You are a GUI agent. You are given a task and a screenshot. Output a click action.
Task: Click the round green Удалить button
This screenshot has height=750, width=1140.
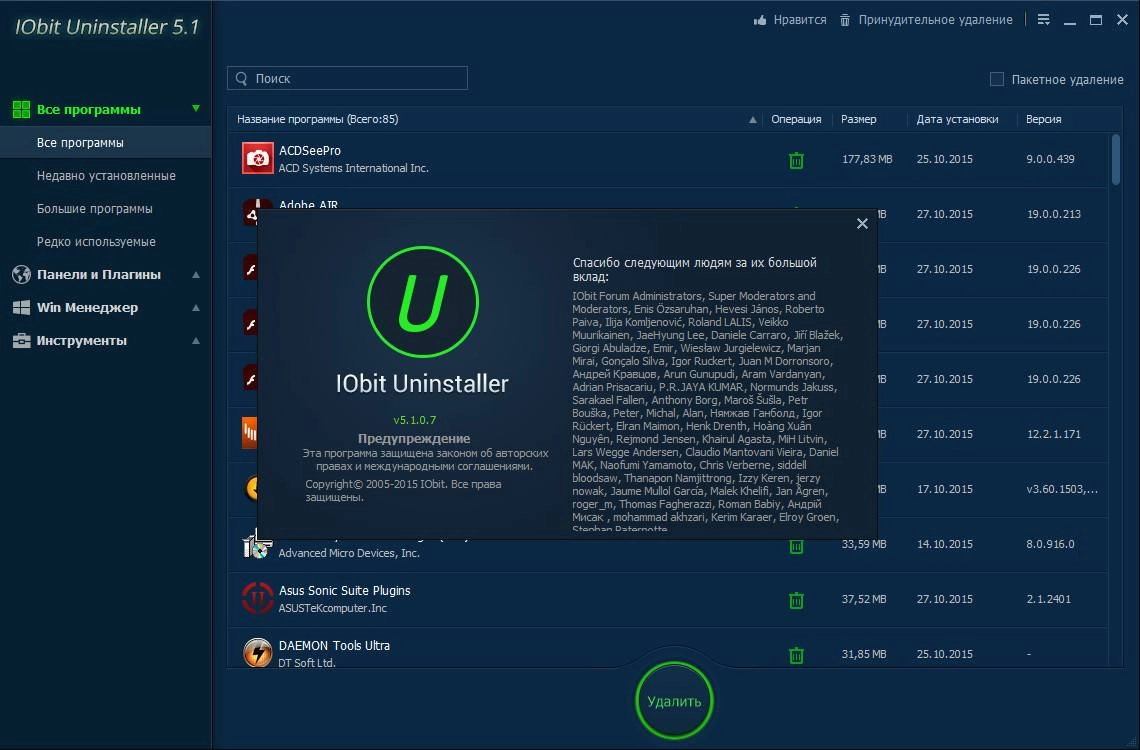(x=674, y=701)
